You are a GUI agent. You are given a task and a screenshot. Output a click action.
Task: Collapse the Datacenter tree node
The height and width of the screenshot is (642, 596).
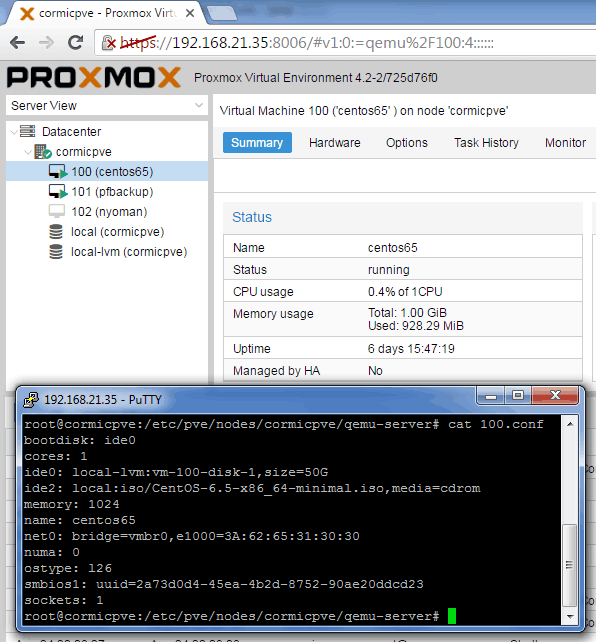(x=14, y=132)
